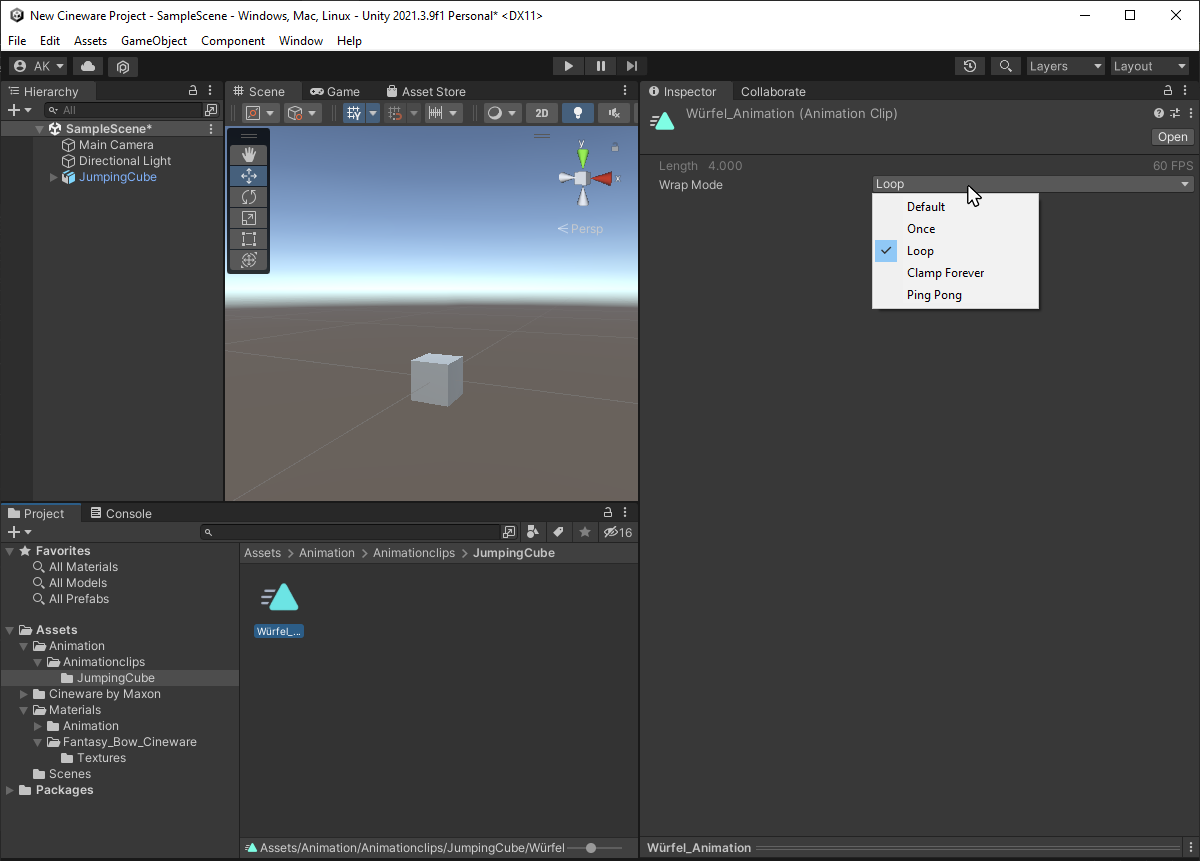
Task: Open Search by Type in Project panel
Action: click(x=533, y=532)
